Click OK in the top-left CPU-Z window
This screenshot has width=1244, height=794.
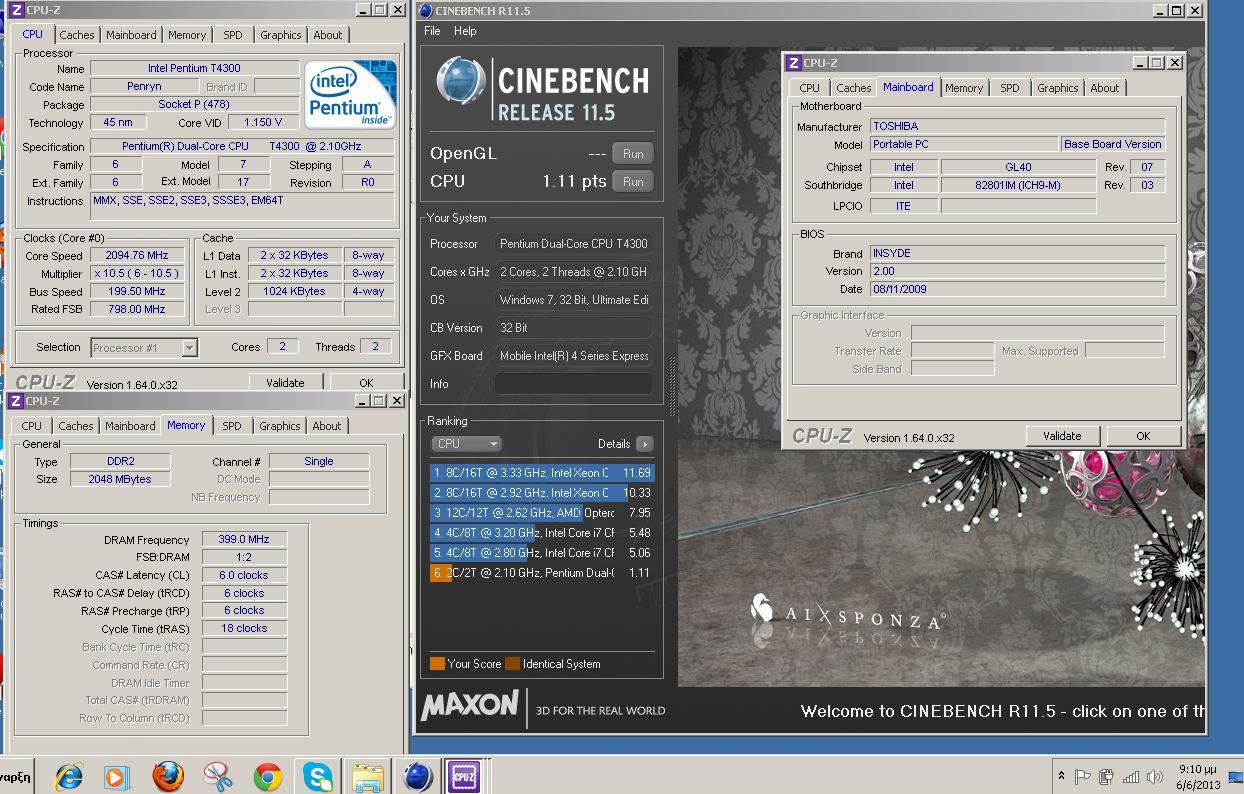coord(366,382)
